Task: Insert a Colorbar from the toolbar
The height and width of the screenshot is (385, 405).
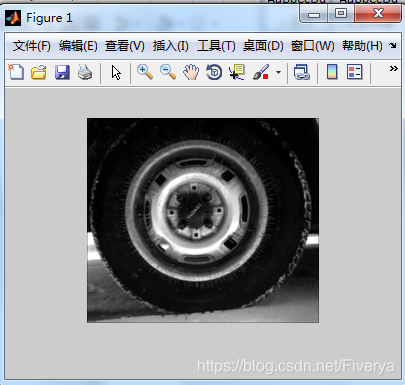Action: [332, 72]
